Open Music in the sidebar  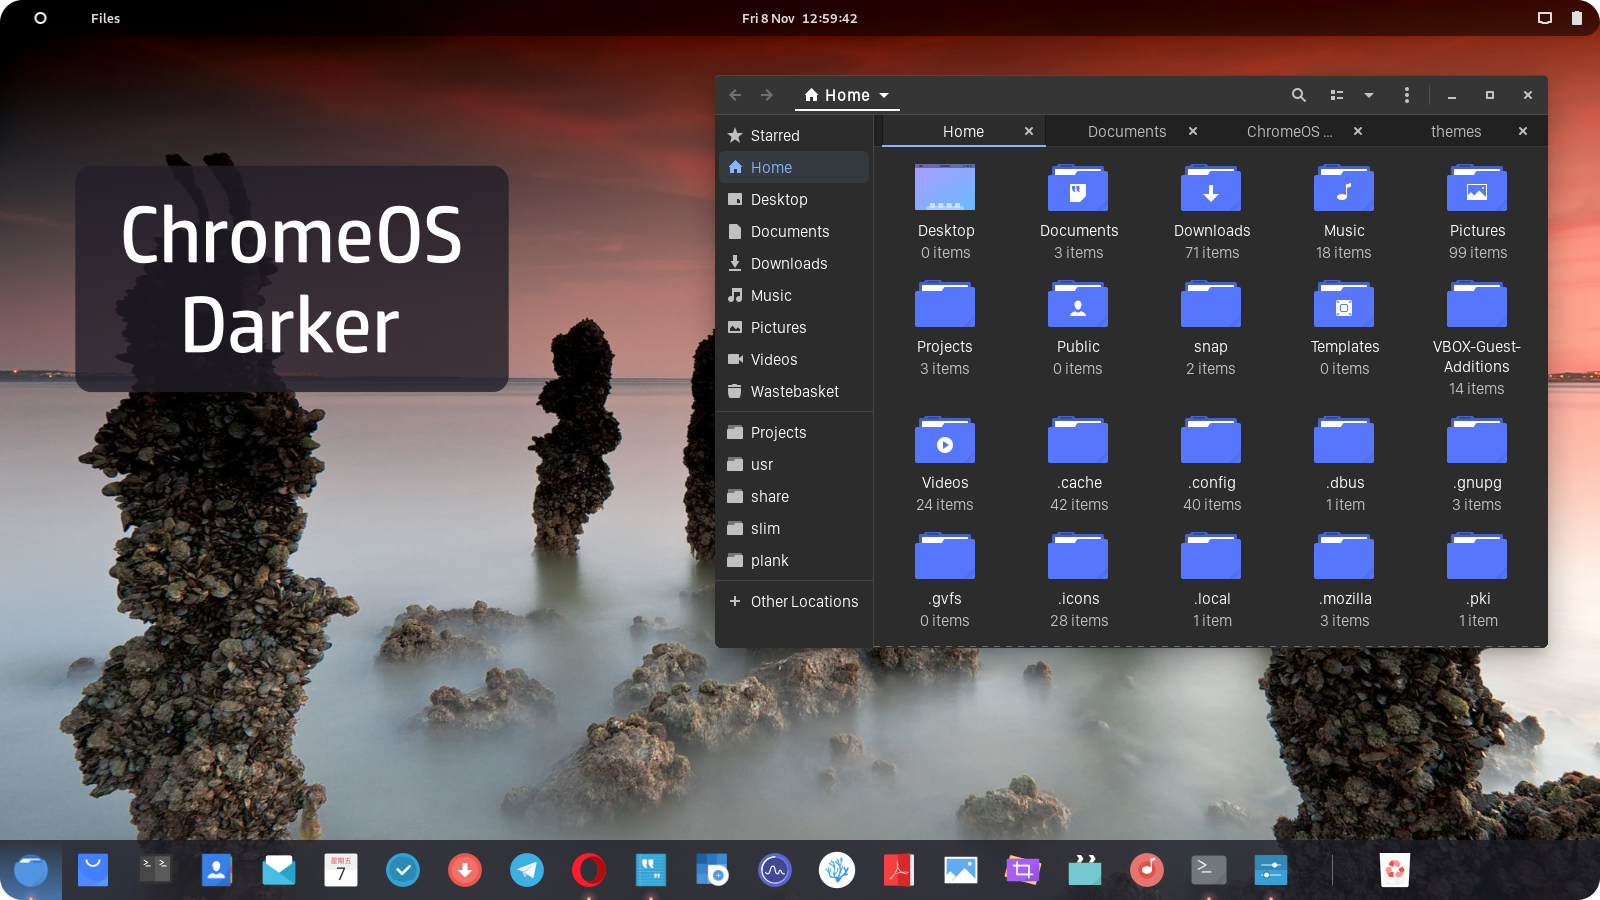point(794,295)
